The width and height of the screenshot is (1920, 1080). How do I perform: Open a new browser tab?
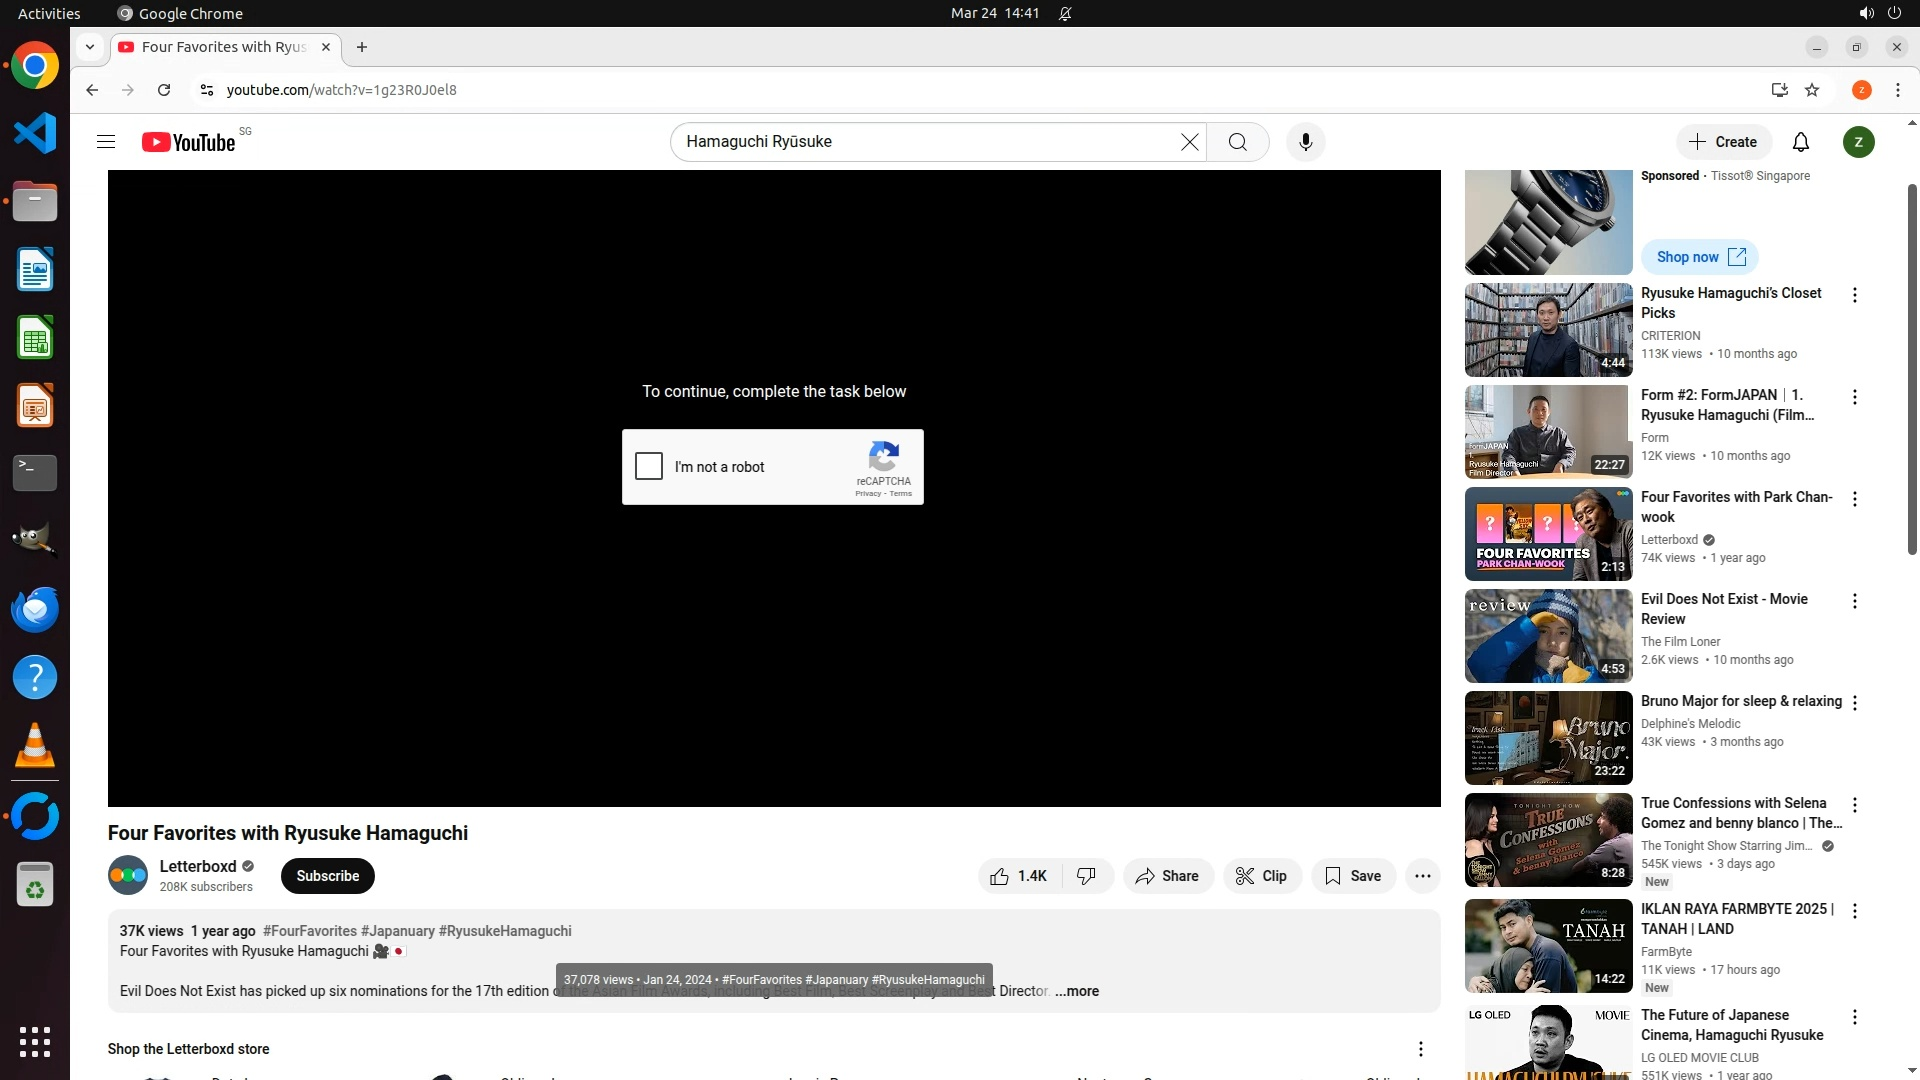[362, 47]
